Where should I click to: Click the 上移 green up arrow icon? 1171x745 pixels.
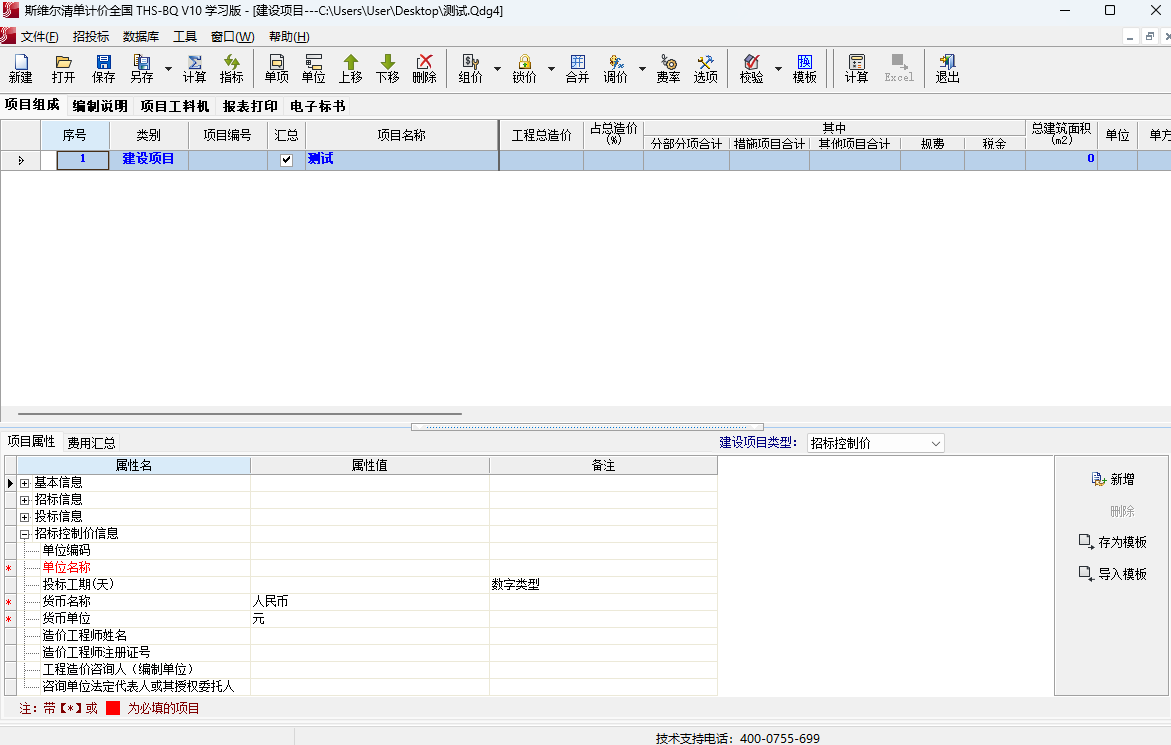(x=350, y=68)
